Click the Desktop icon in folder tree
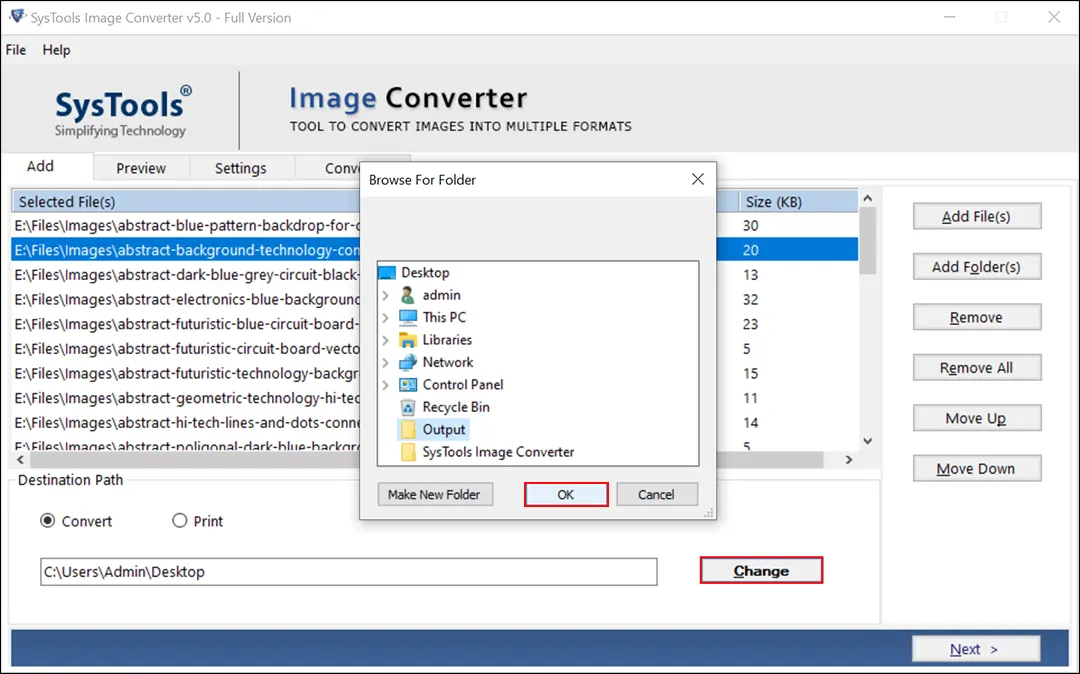Viewport: 1080px width, 674px height. 387,273
